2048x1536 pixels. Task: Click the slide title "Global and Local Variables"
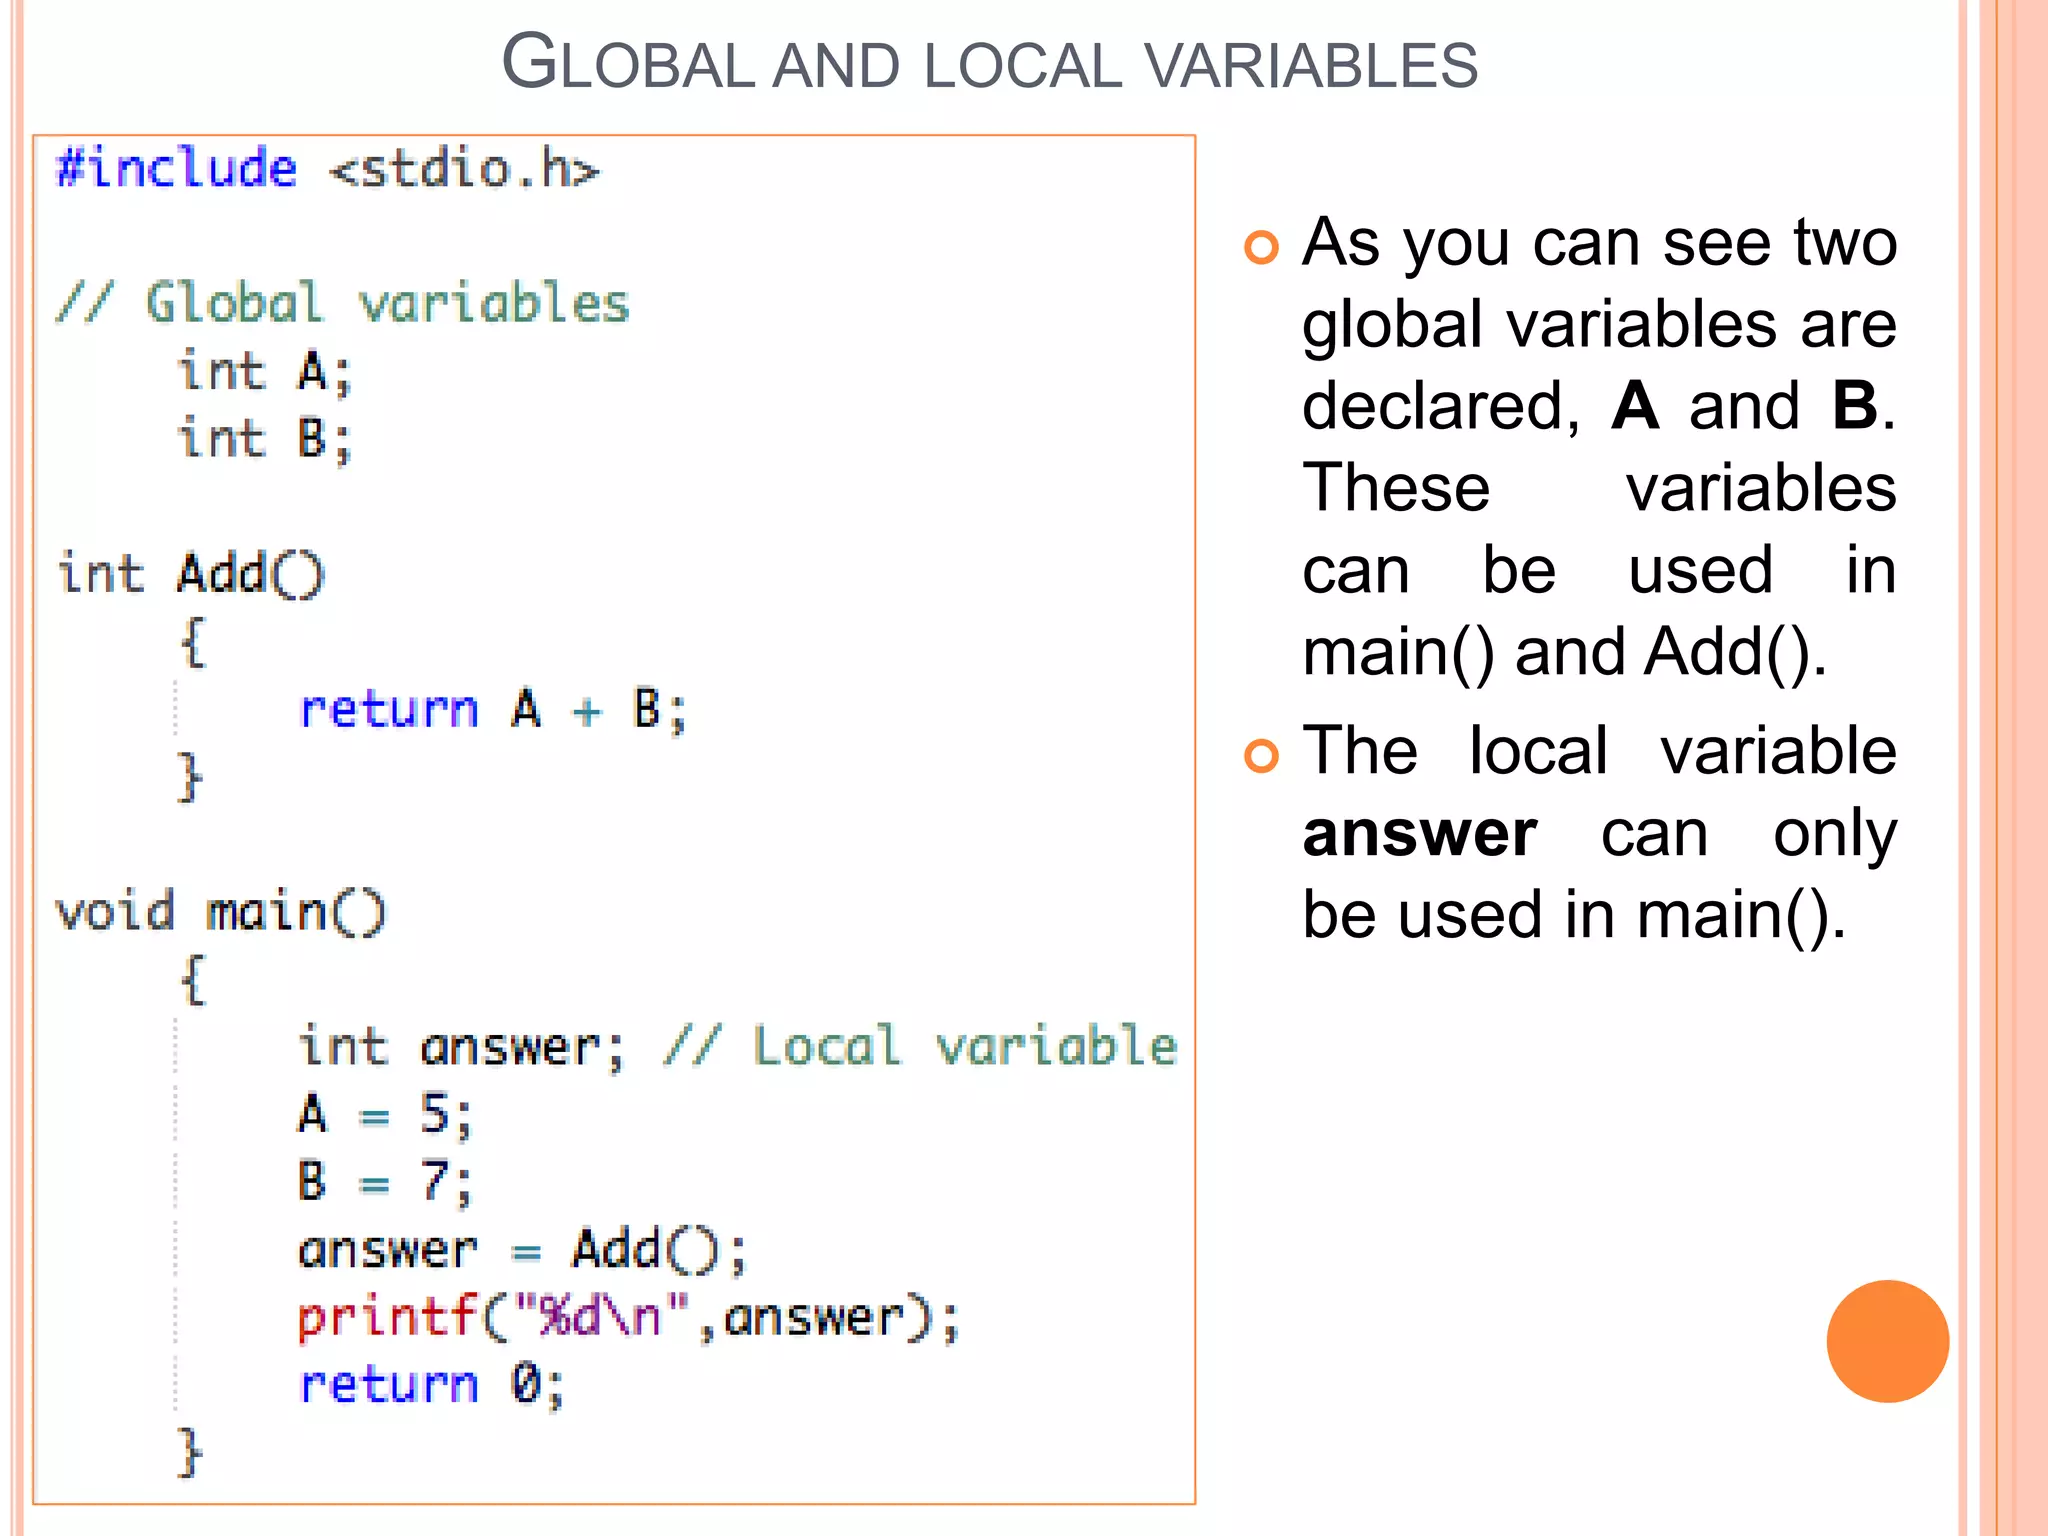click(x=989, y=62)
